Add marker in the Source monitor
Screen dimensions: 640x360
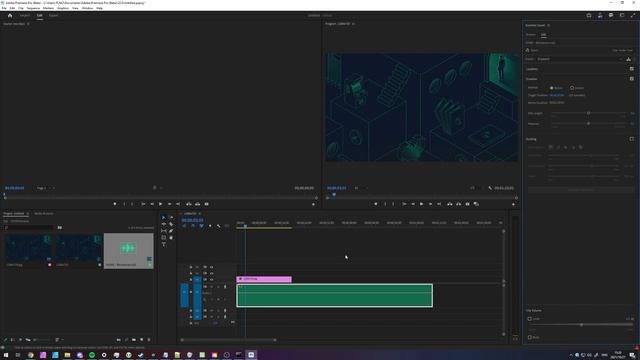(115, 204)
